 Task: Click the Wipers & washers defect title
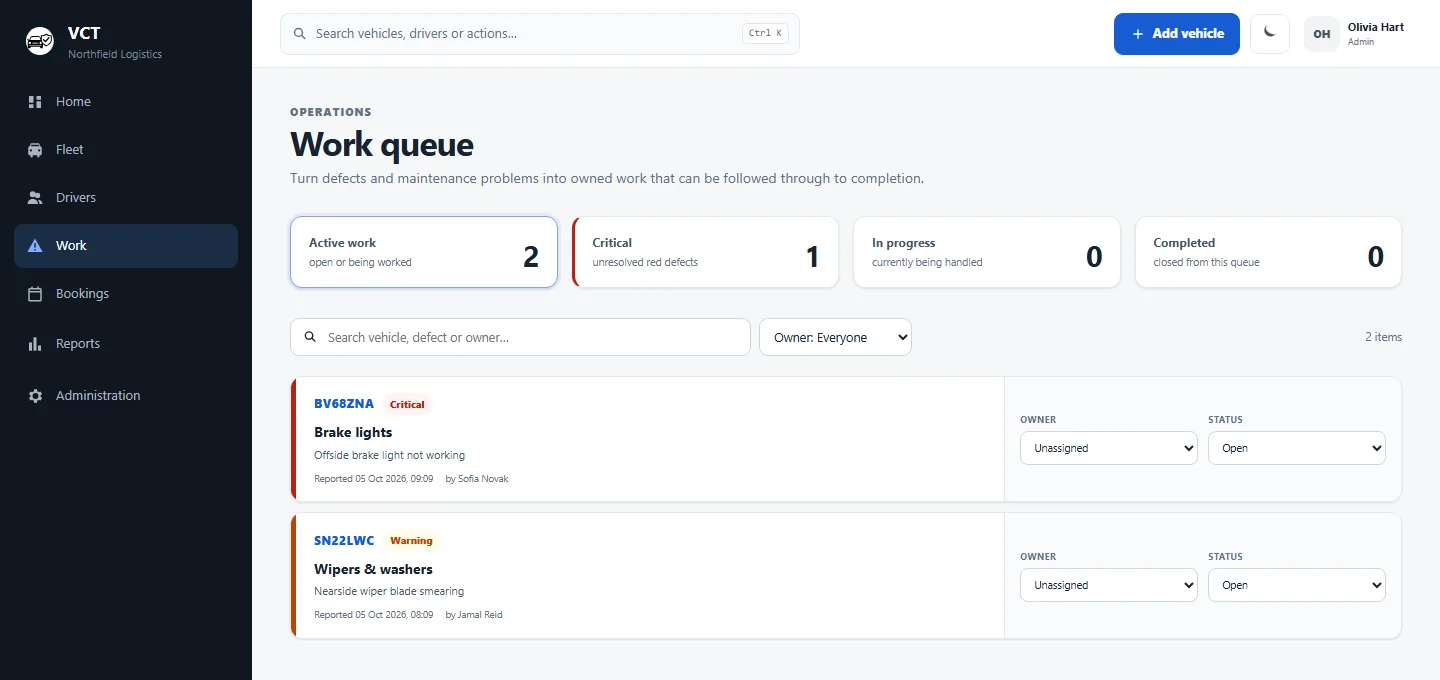pos(373,570)
